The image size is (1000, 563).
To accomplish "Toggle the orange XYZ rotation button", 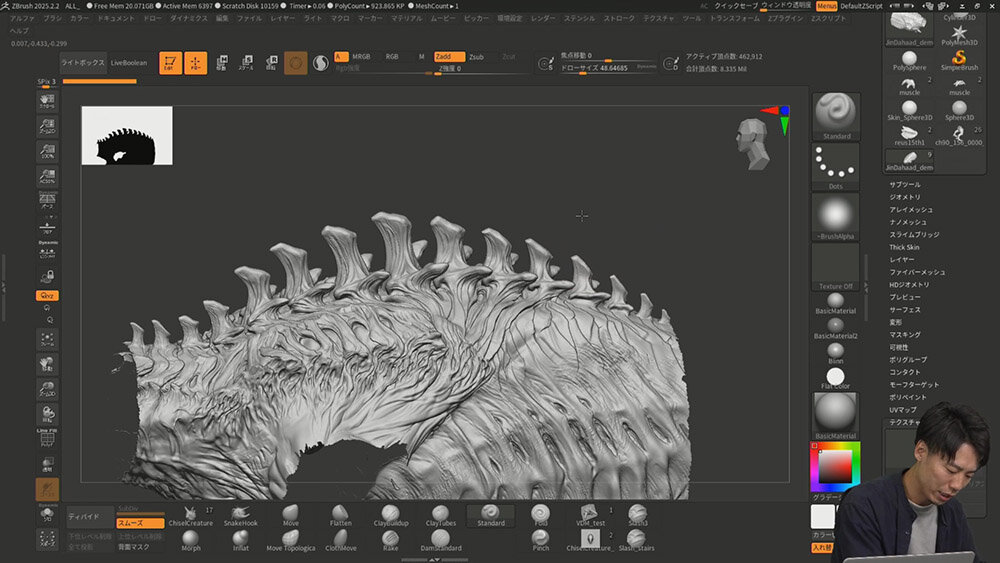I will tap(47, 295).
